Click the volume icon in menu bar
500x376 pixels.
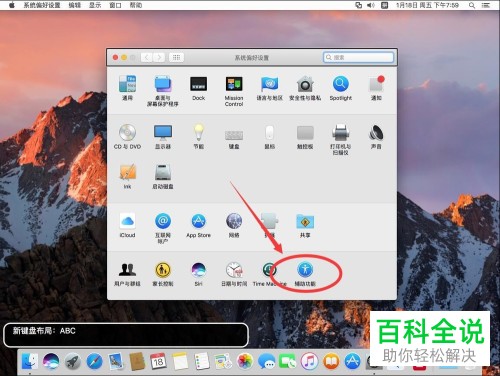pos(371,5)
